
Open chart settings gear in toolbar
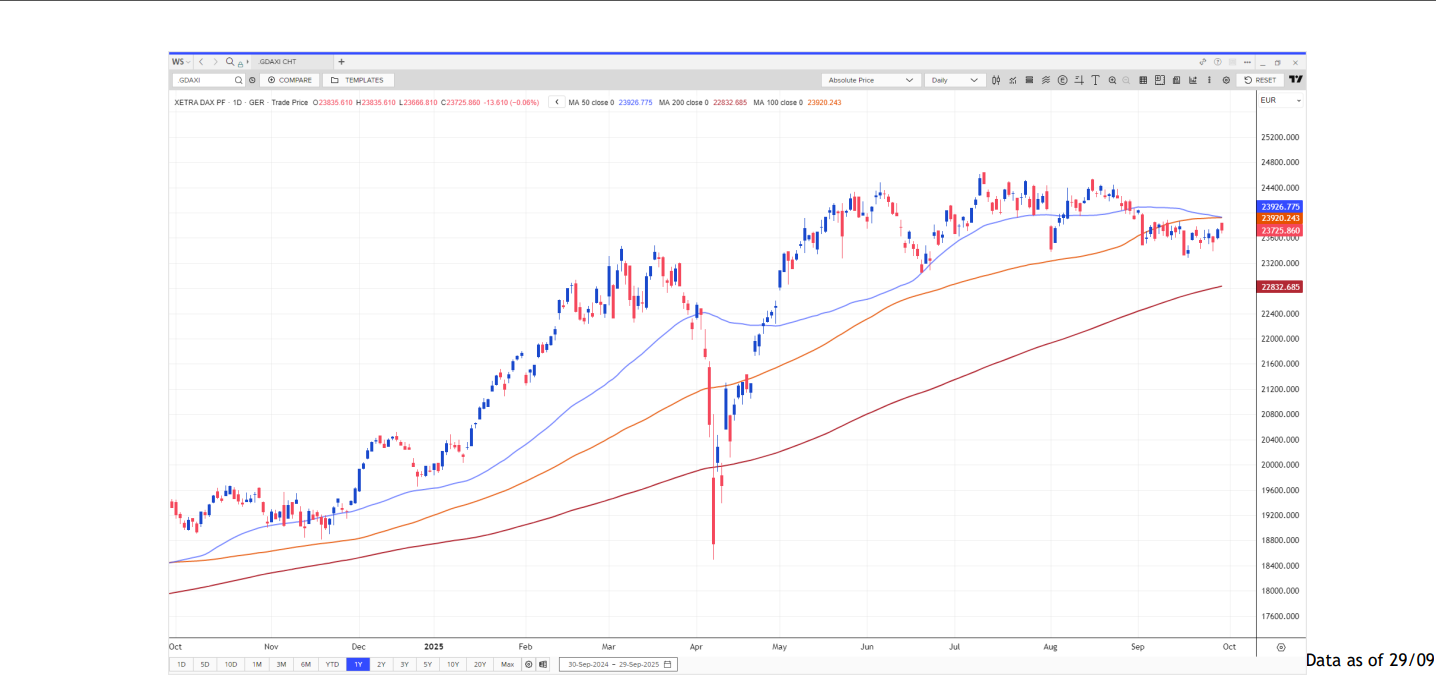[x=1226, y=80]
